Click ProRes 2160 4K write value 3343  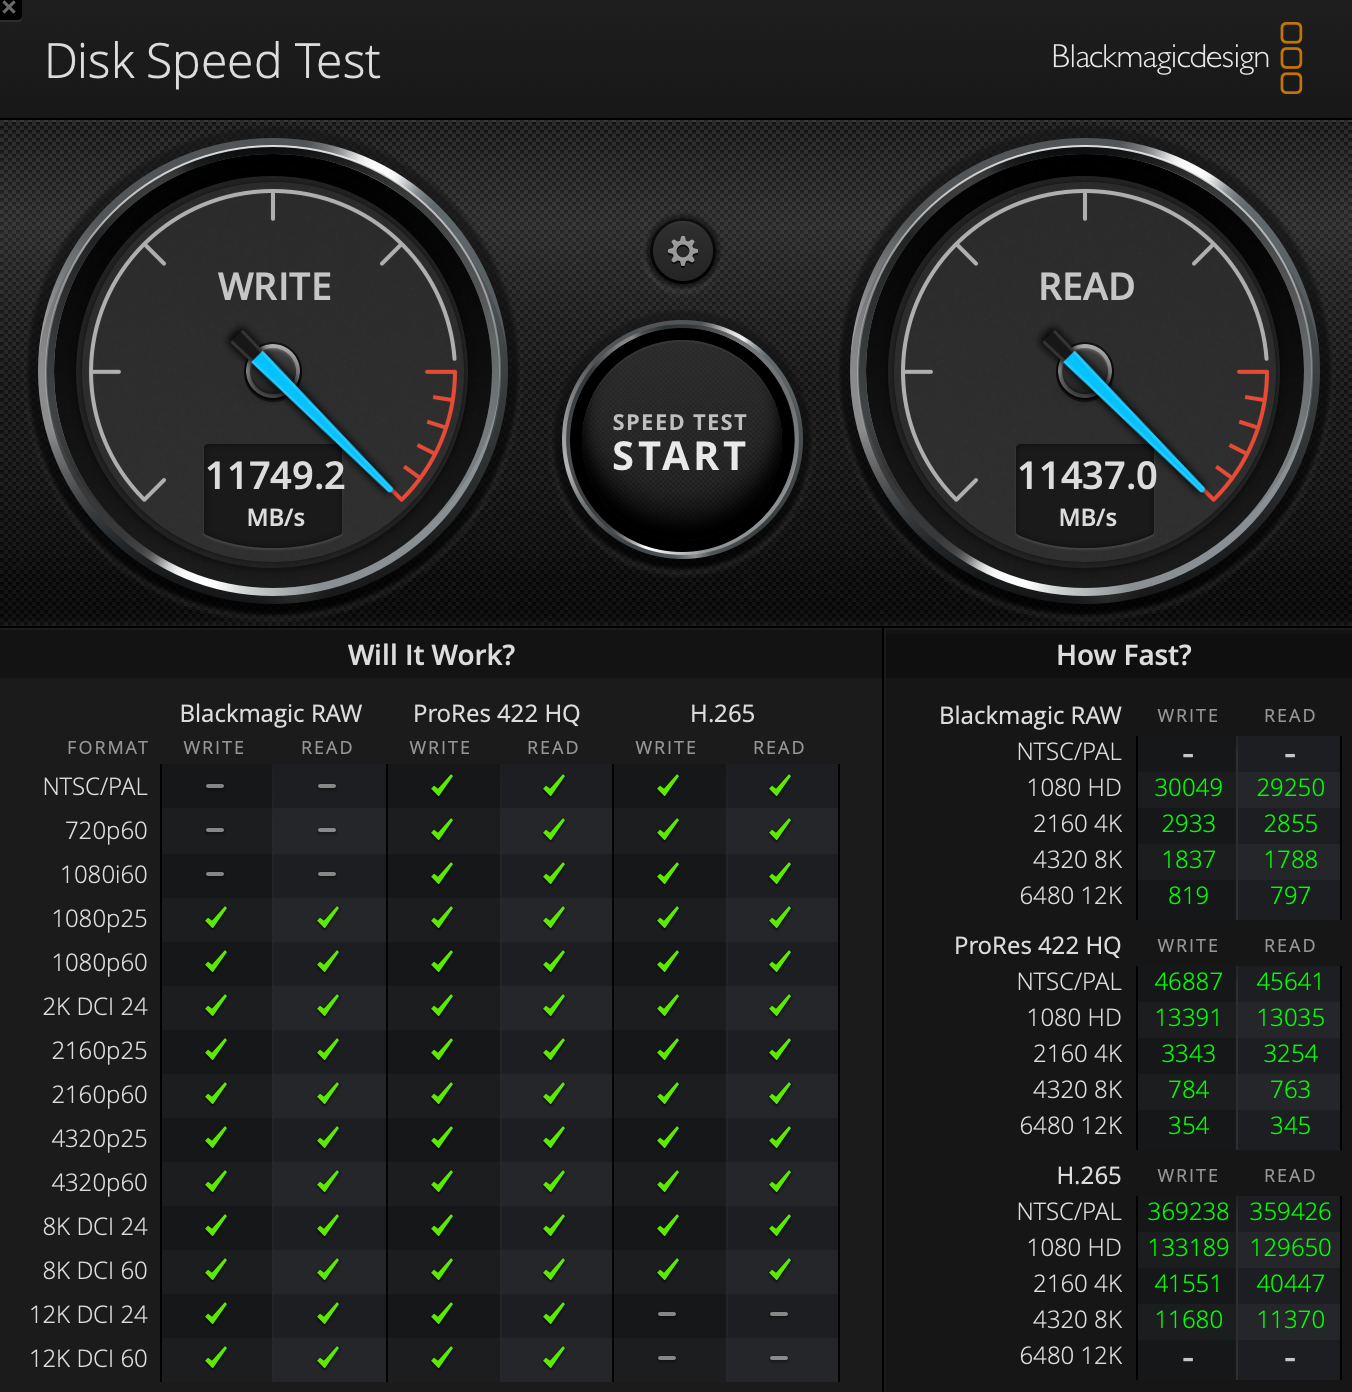pyautogui.click(x=1188, y=1054)
